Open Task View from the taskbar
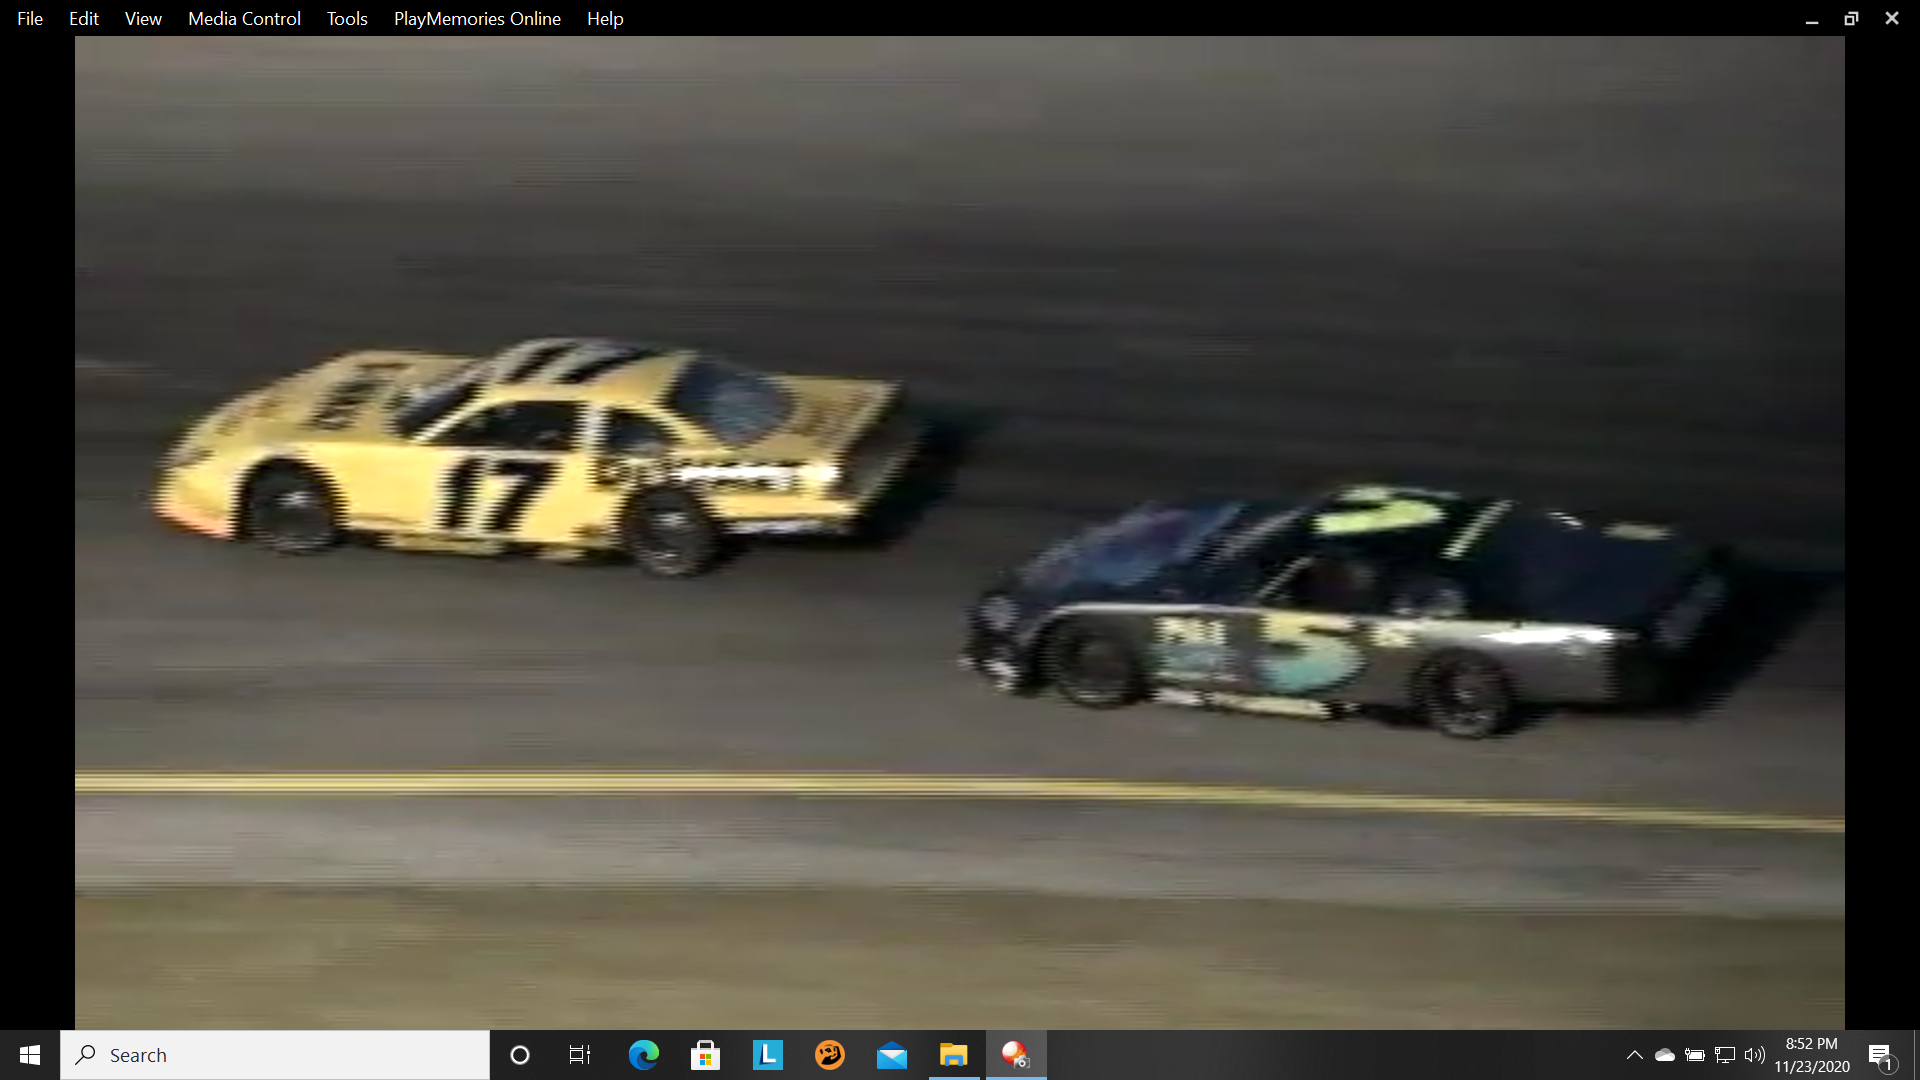1920x1080 pixels. pyautogui.click(x=579, y=1055)
